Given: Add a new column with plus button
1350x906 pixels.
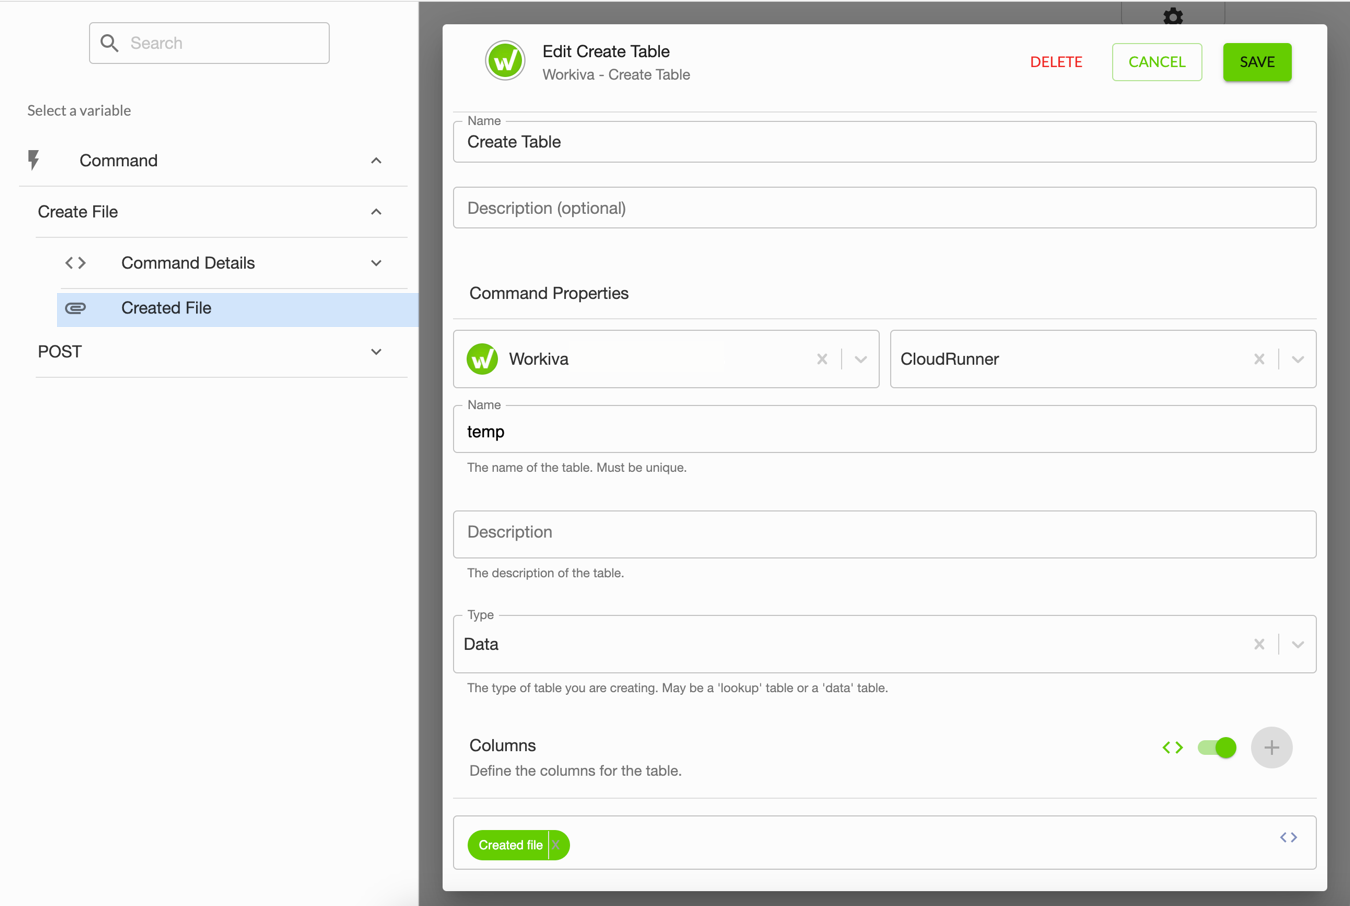Looking at the screenshot, I should pos(1272,747).
